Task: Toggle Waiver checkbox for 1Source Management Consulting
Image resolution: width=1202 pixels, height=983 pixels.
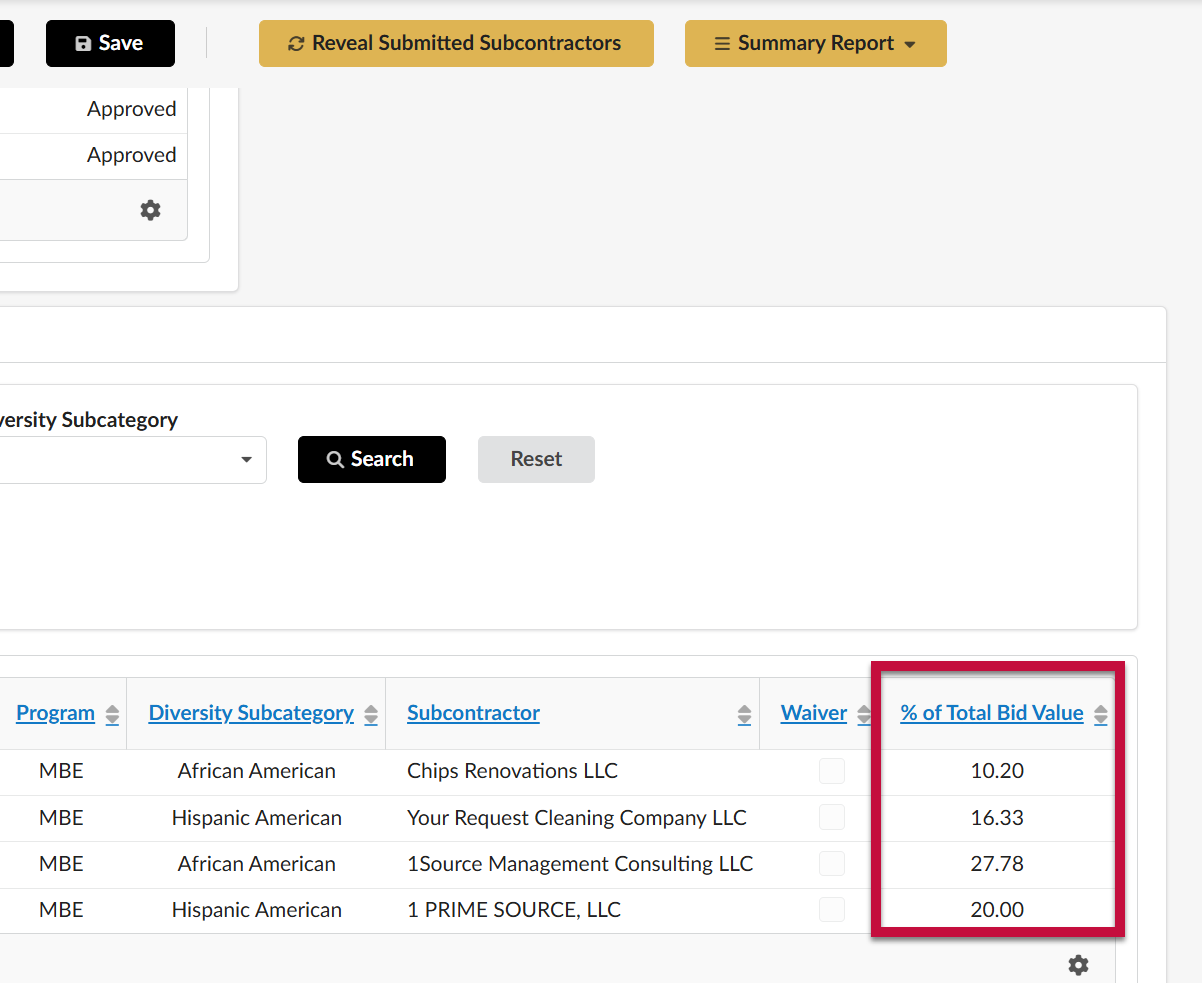Action: (x=832, y=863)
